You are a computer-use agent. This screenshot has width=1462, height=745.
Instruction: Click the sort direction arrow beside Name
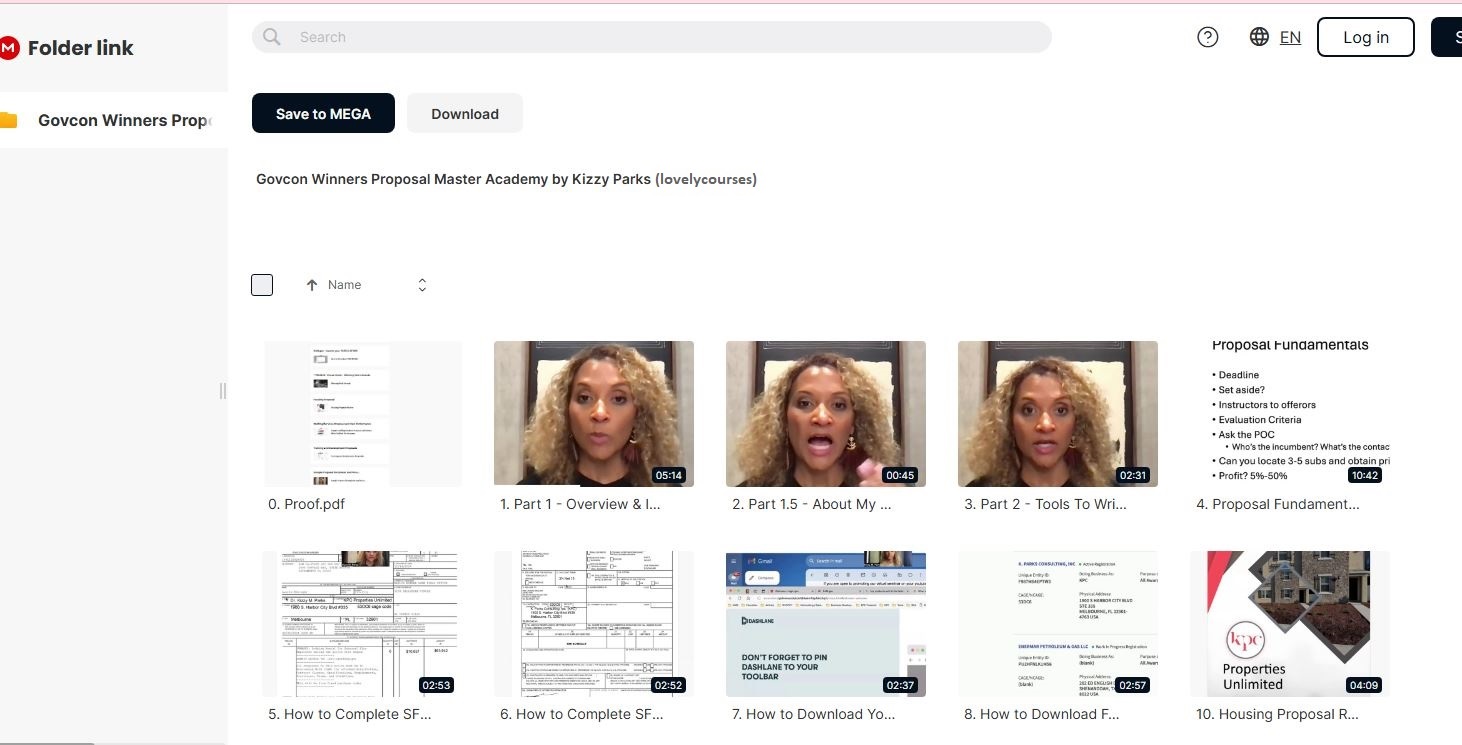click(x=312, y=285)
